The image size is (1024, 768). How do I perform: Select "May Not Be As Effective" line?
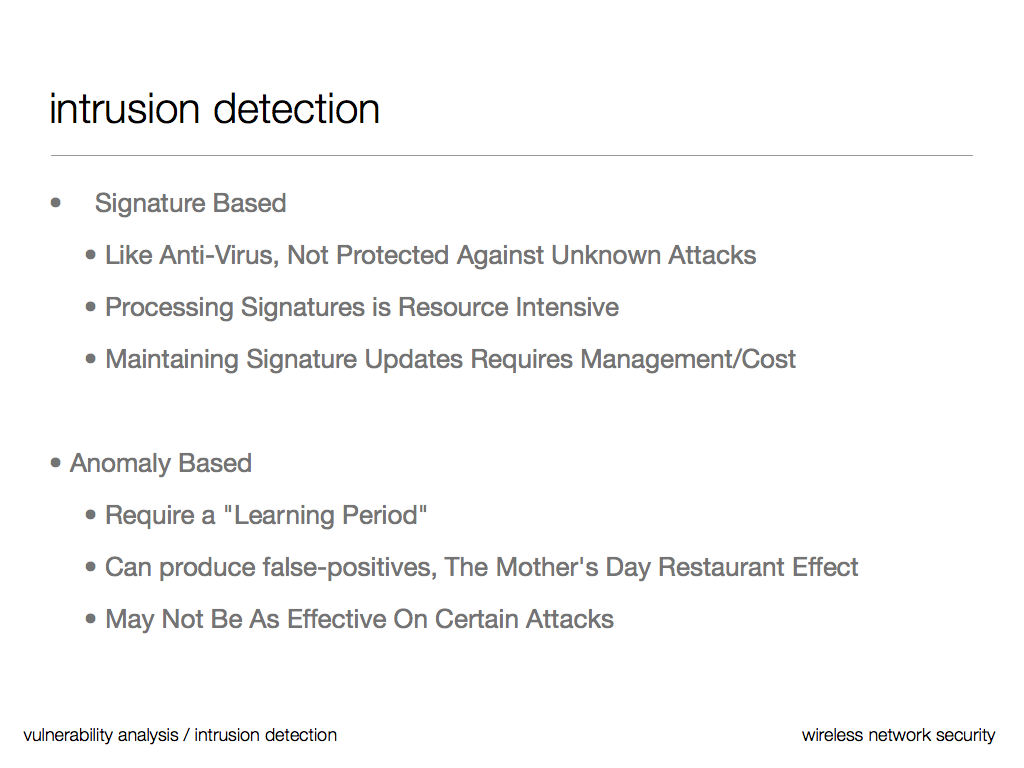pyautogui.click(x=359, y=620)
